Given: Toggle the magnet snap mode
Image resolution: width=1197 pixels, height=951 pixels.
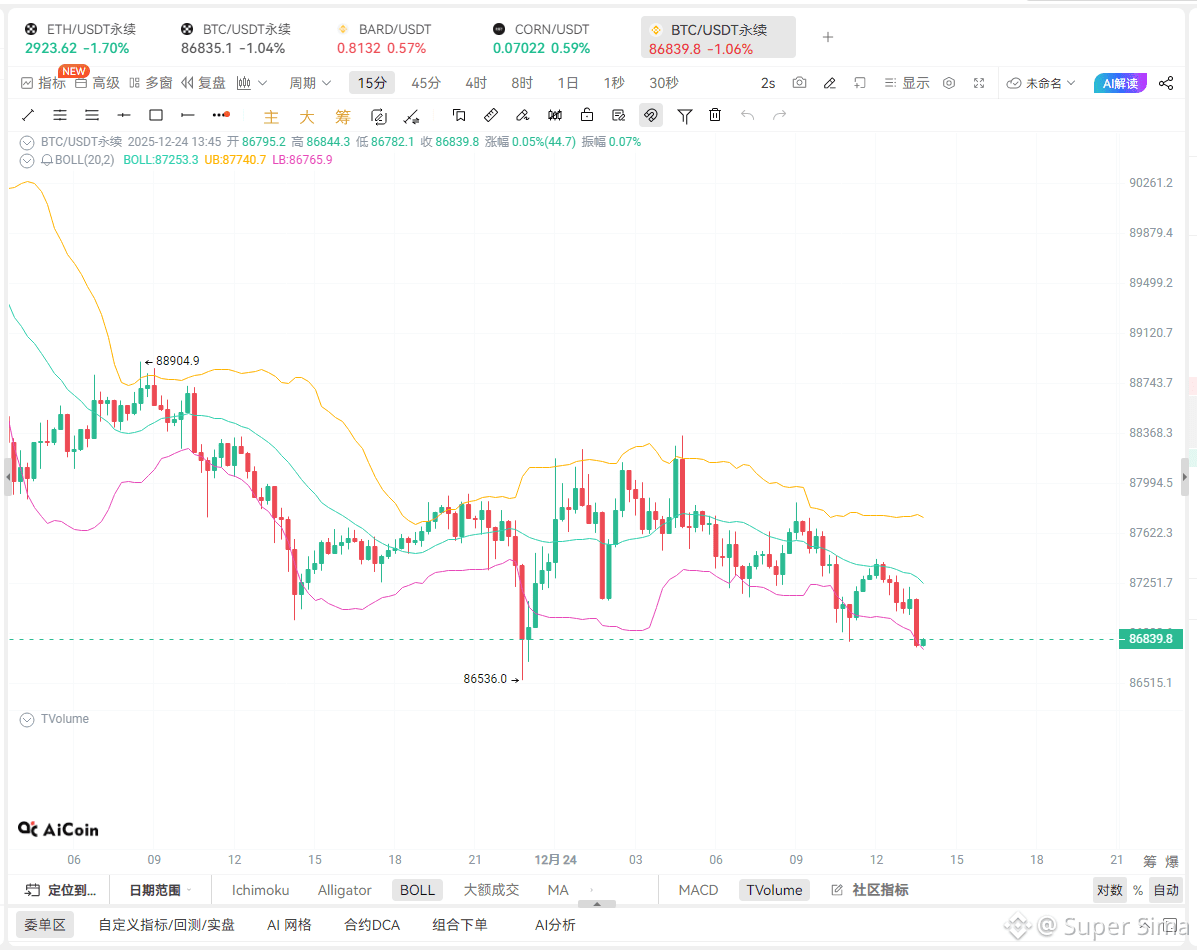Looking at the screenshot, I should click(x=651, y=115).
